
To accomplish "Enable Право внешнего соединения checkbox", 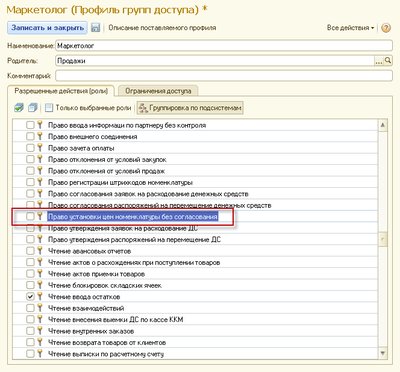I will 30,136.
